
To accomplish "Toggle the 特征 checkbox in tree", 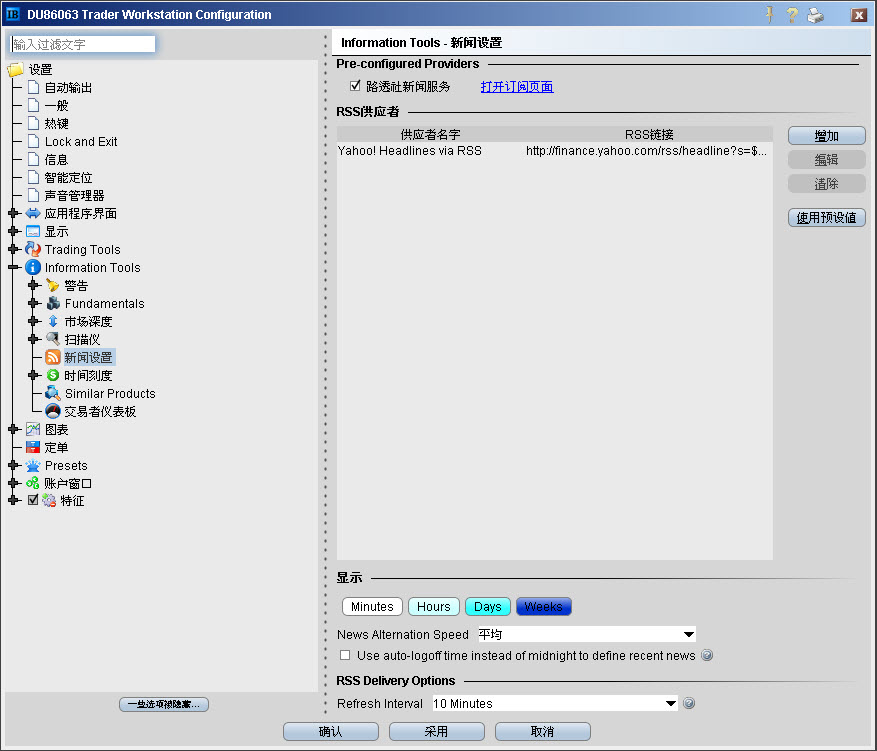I will click(x=33, y=500).
